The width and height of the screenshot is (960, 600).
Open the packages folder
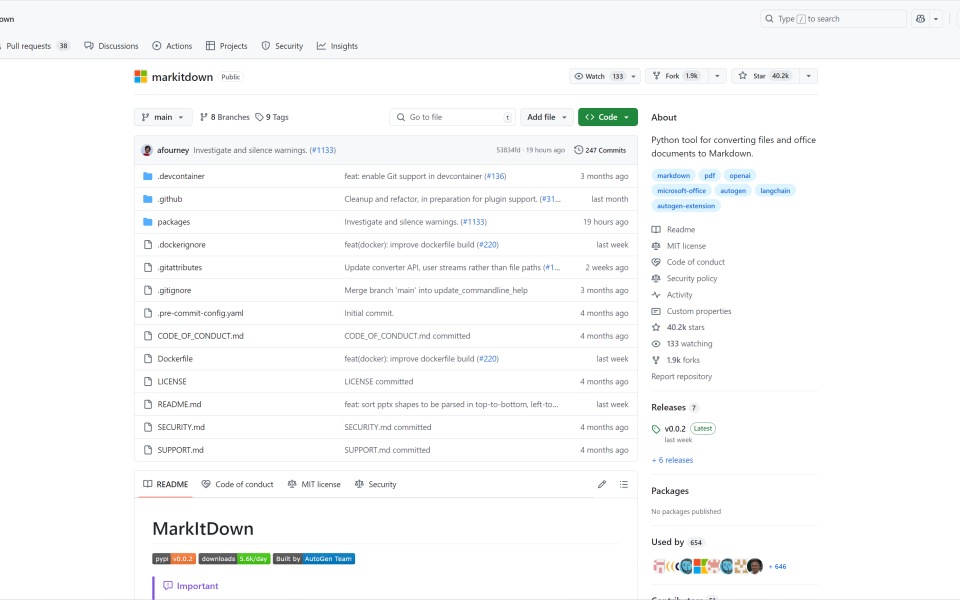coord(174,222)
